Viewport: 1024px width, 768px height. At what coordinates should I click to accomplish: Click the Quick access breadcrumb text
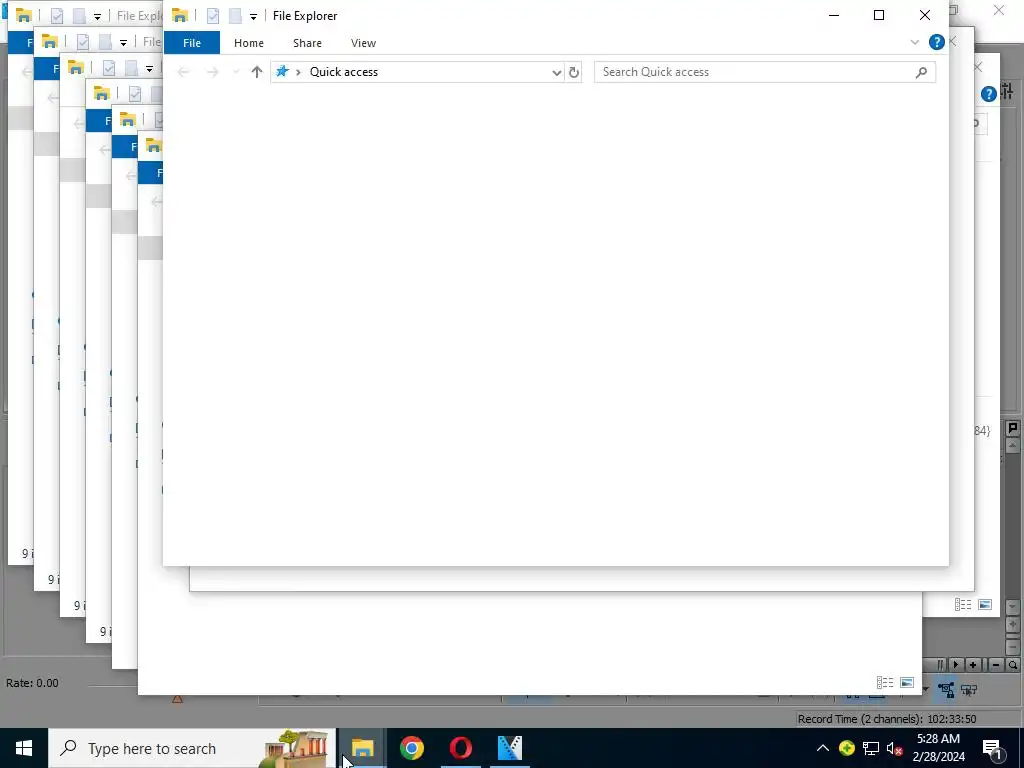[x=344, y=72]
